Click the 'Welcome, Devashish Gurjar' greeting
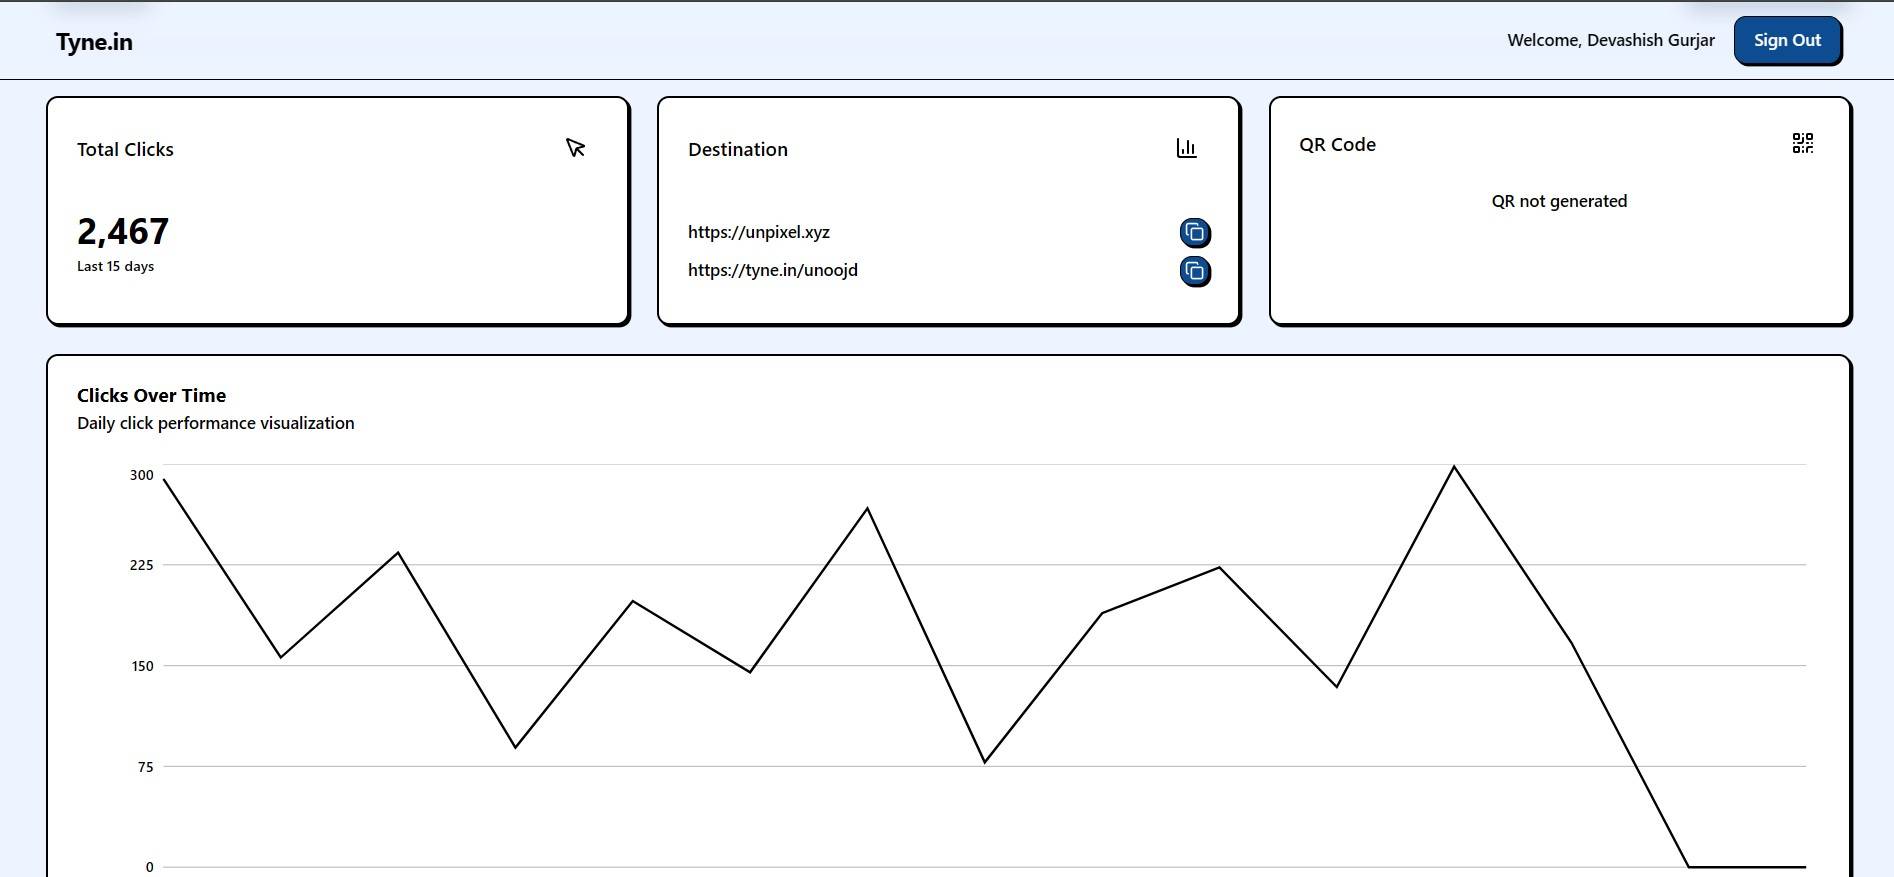1894x877 pixels. [1610, 40]
